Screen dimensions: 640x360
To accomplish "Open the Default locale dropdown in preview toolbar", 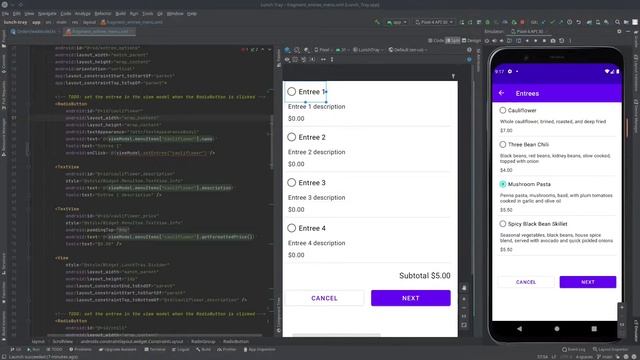I will (x=408, y=50).
